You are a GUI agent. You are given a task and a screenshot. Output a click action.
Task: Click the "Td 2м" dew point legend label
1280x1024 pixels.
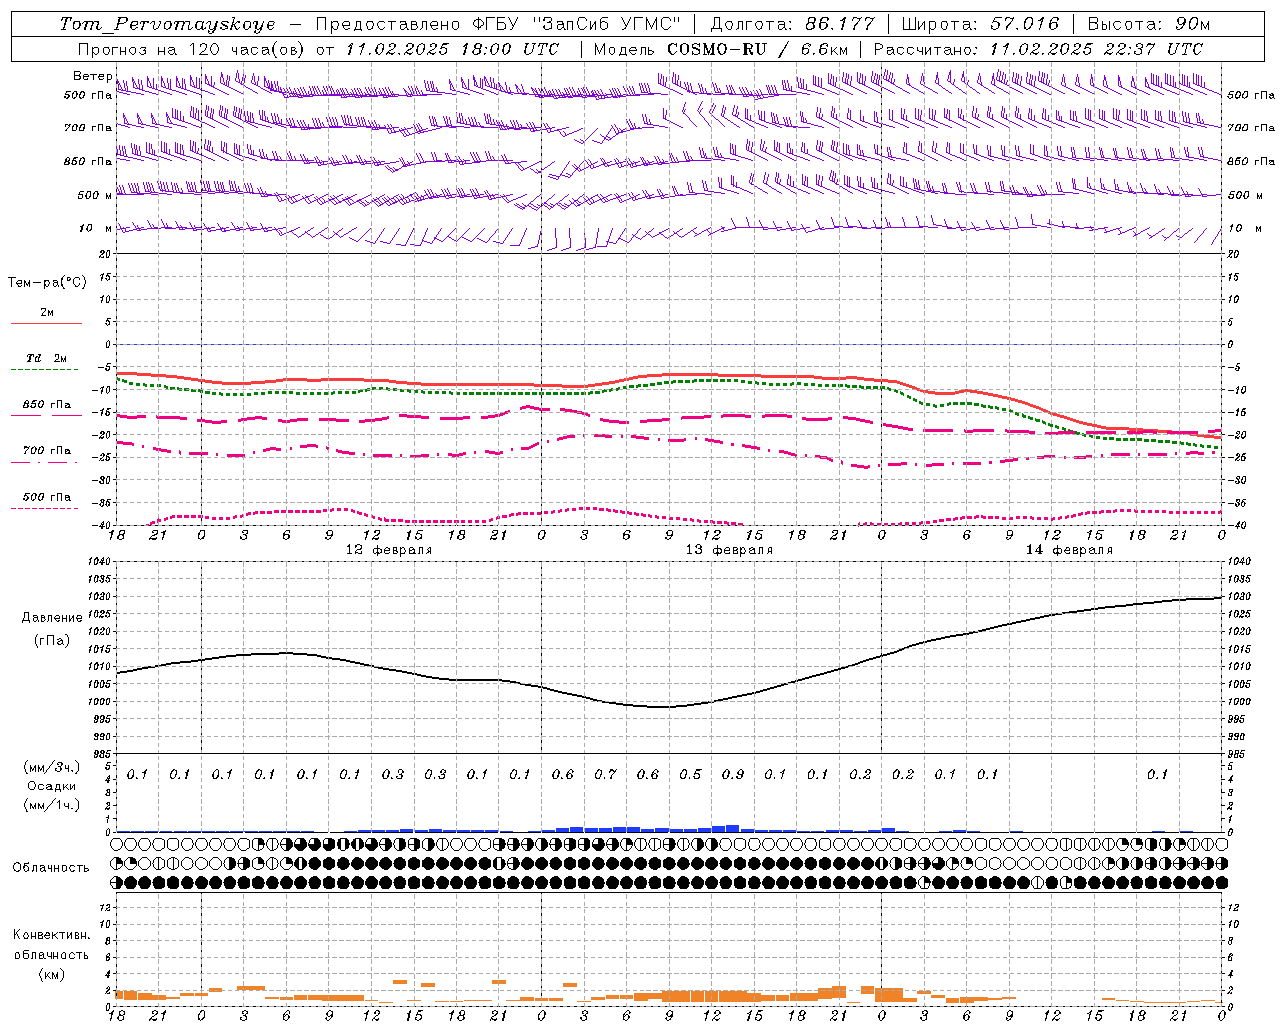46,358
